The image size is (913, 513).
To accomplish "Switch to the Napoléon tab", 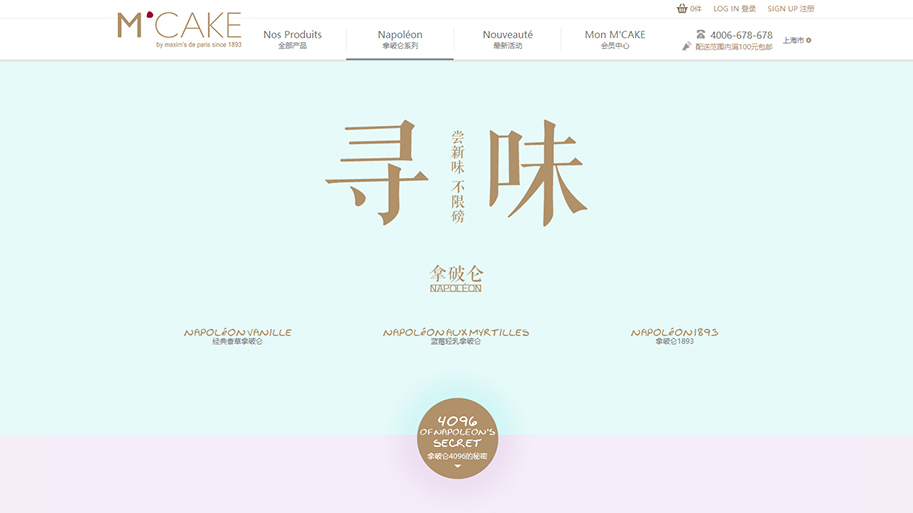I will click(400, 39).
